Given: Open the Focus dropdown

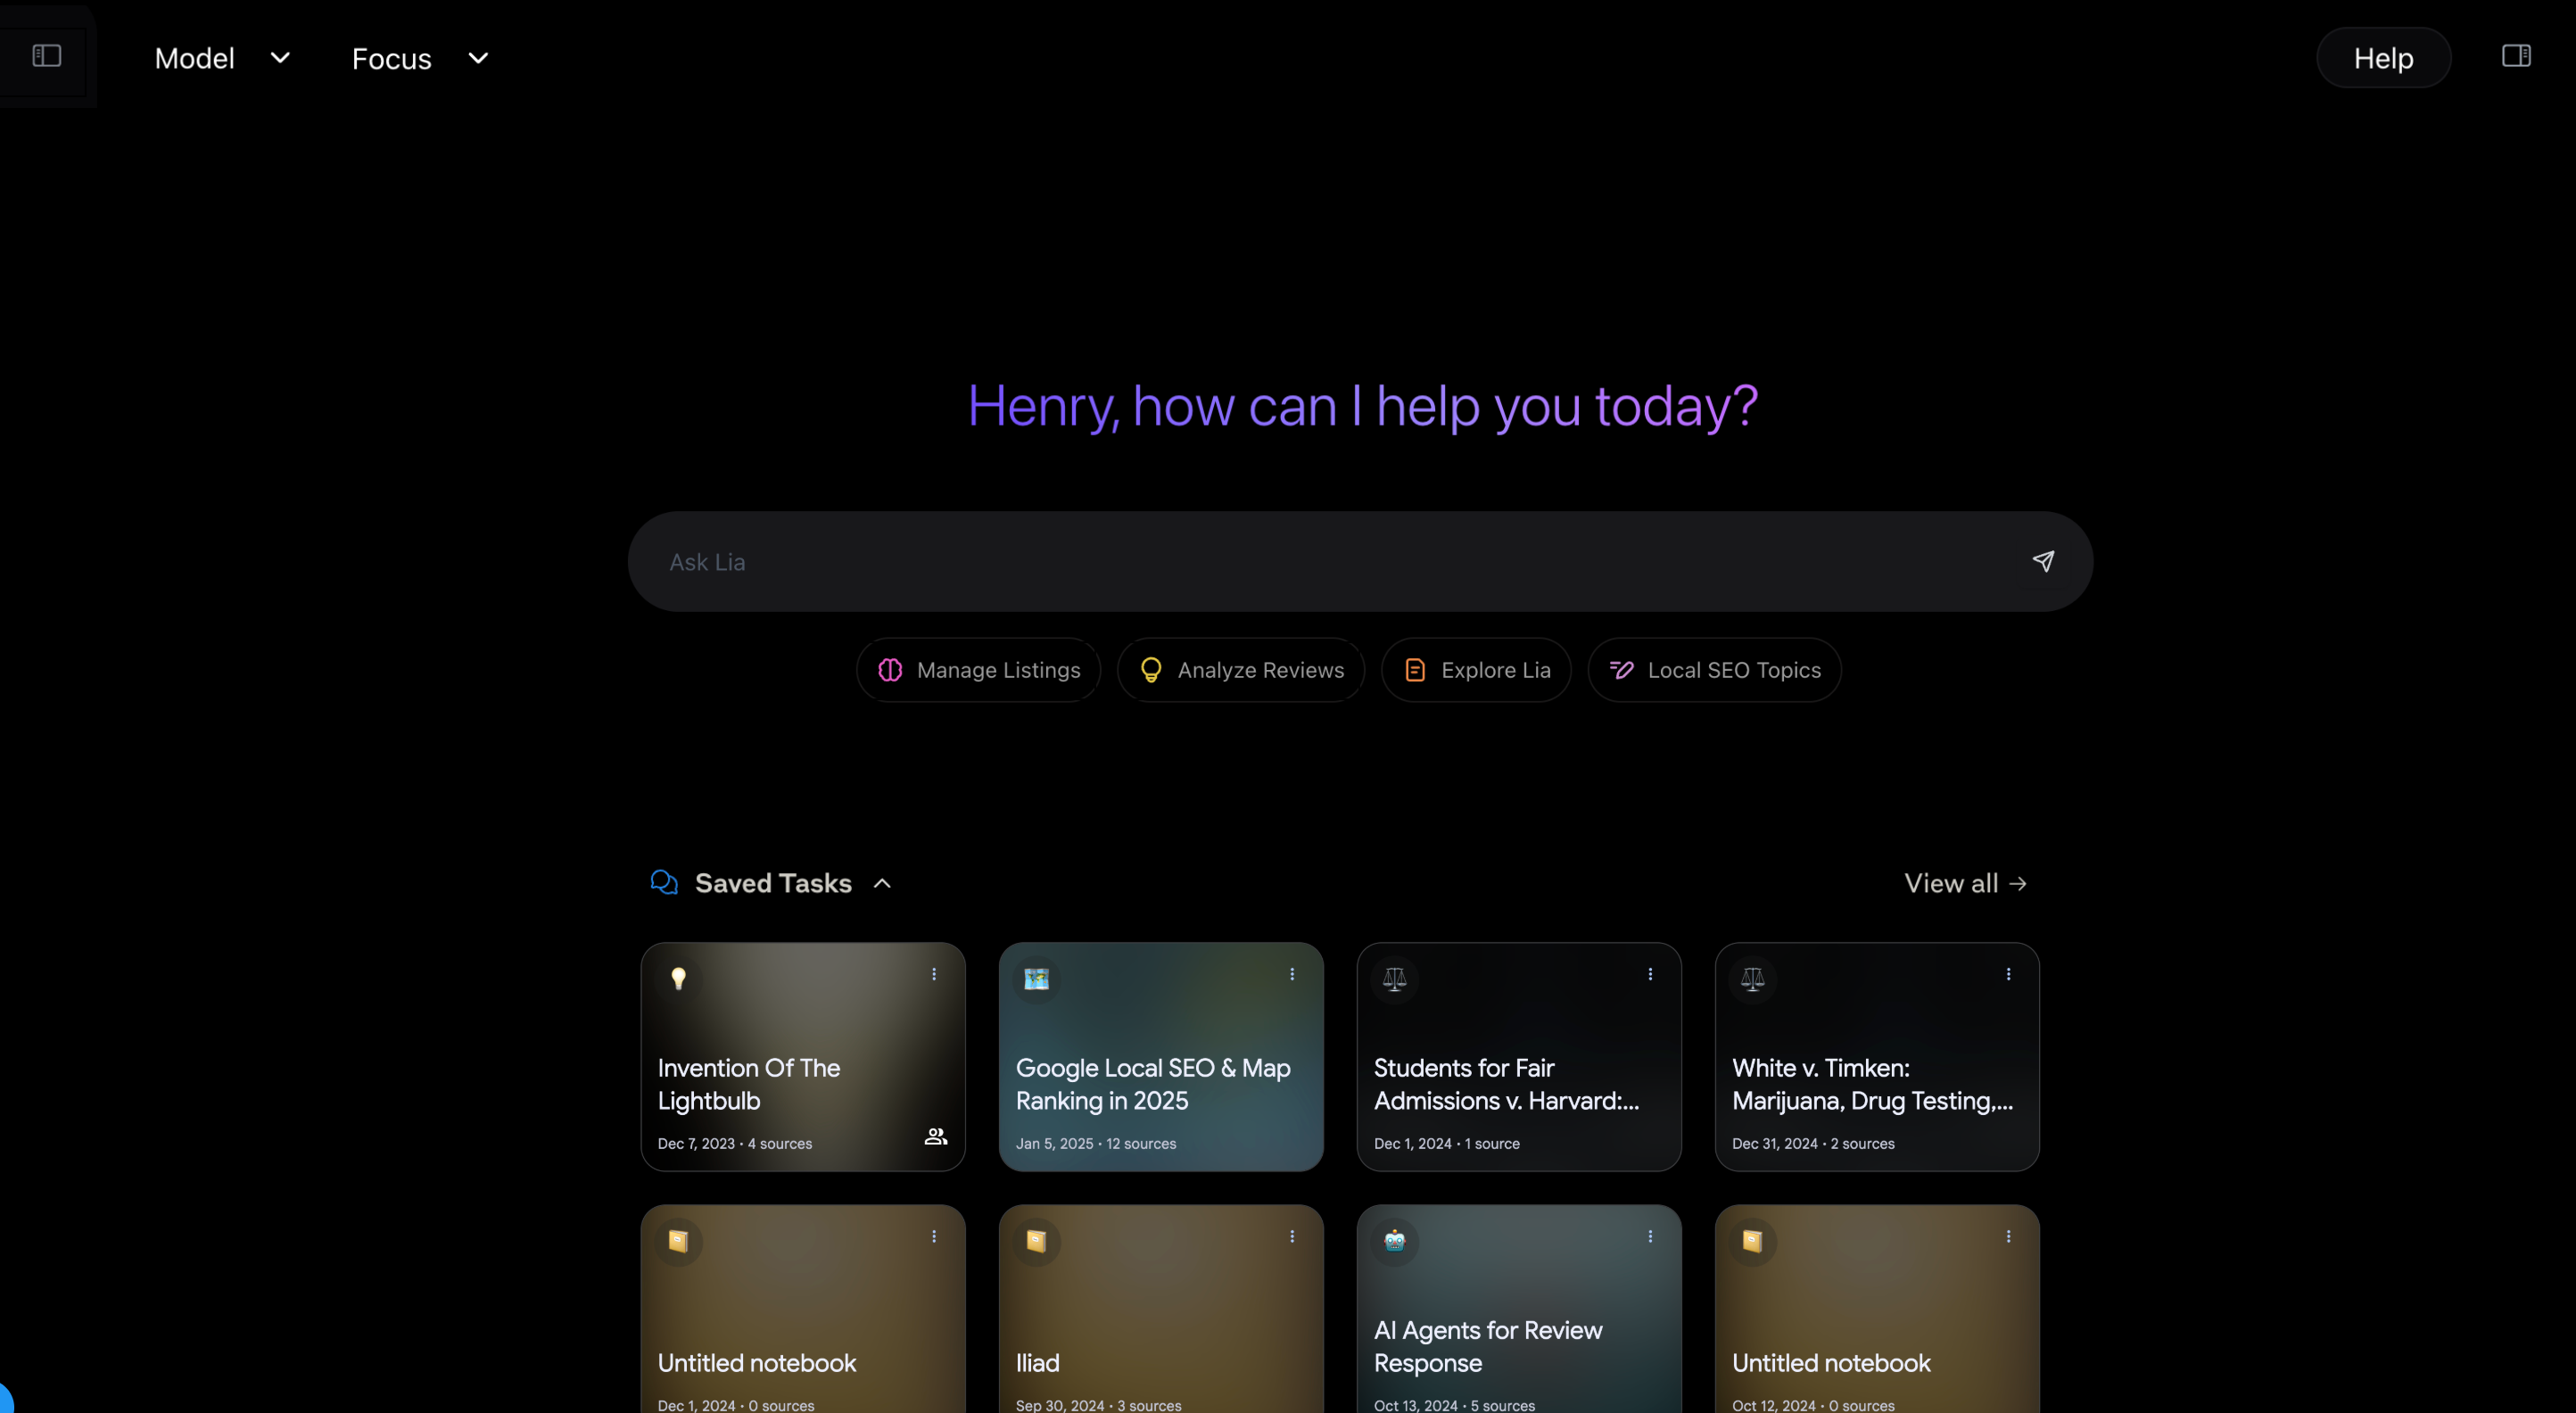Looking at the screenshot, I should pyautogui.click(x=420, y=58).
